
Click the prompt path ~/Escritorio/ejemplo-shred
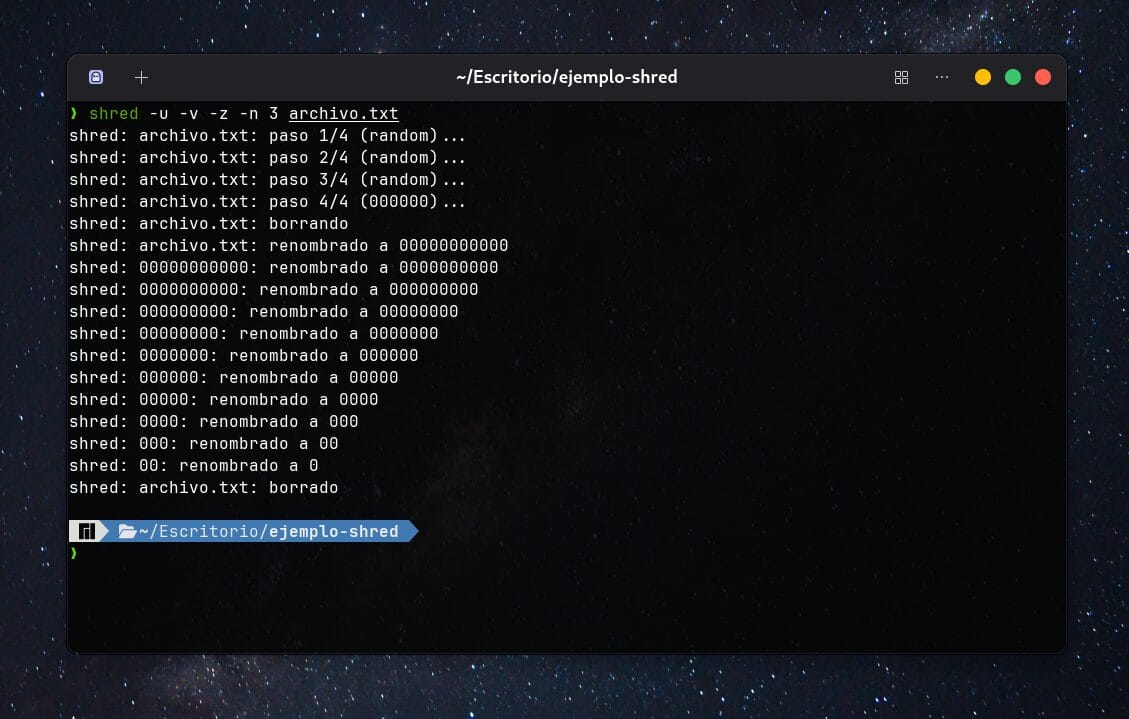tap(269, 531)
